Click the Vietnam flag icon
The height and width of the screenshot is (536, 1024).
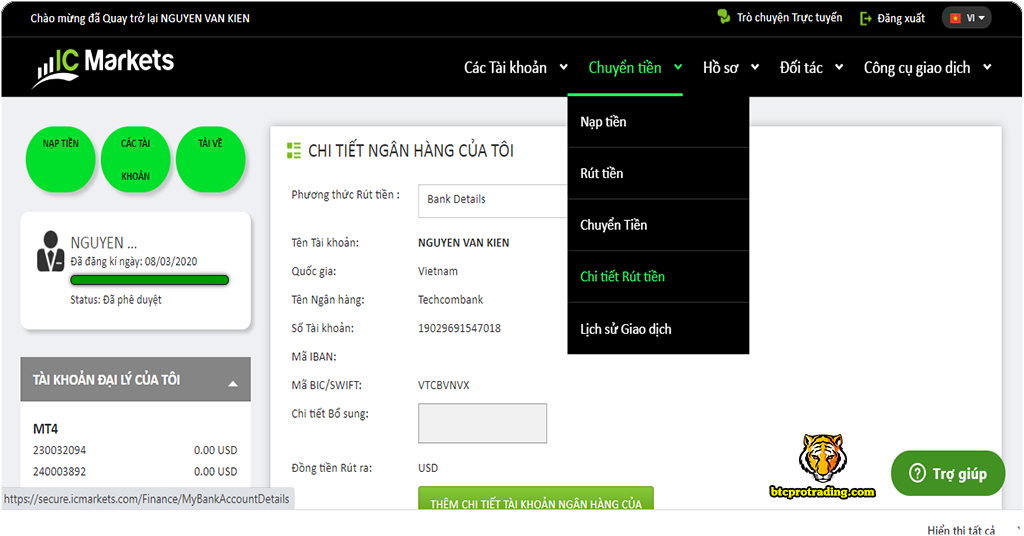tap(955, 18)
